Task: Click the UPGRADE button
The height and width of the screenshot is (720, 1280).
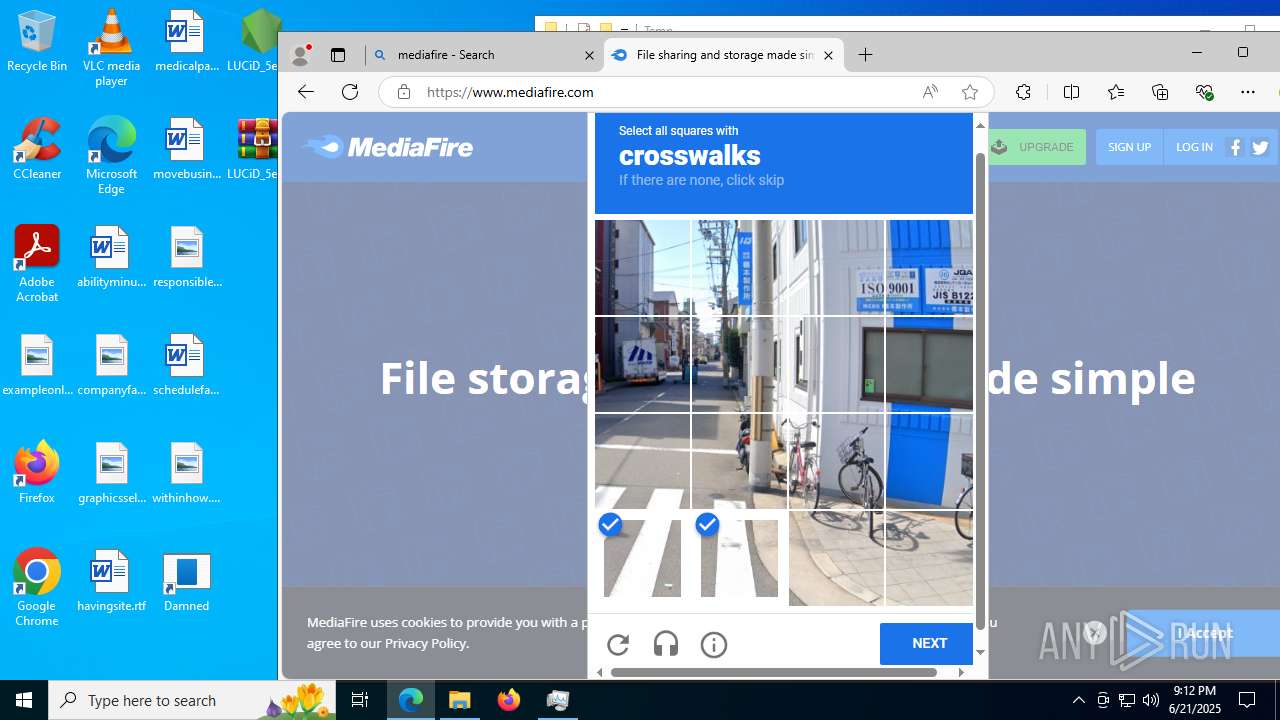Action: coord(1036,147)
